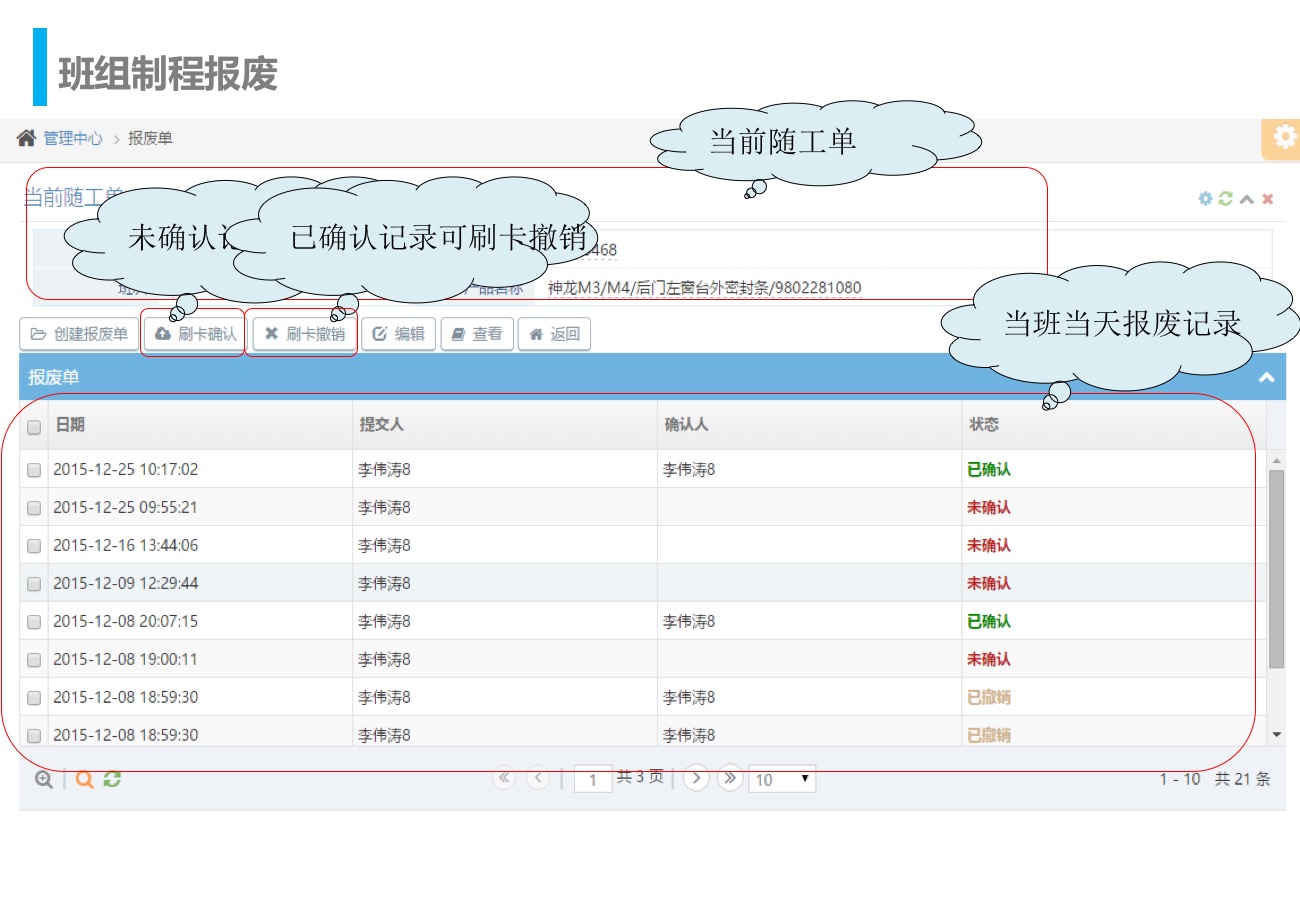Open the rows-per-page dropdown showing 10
Viewport: 1300px width, 900px height.
783,780
